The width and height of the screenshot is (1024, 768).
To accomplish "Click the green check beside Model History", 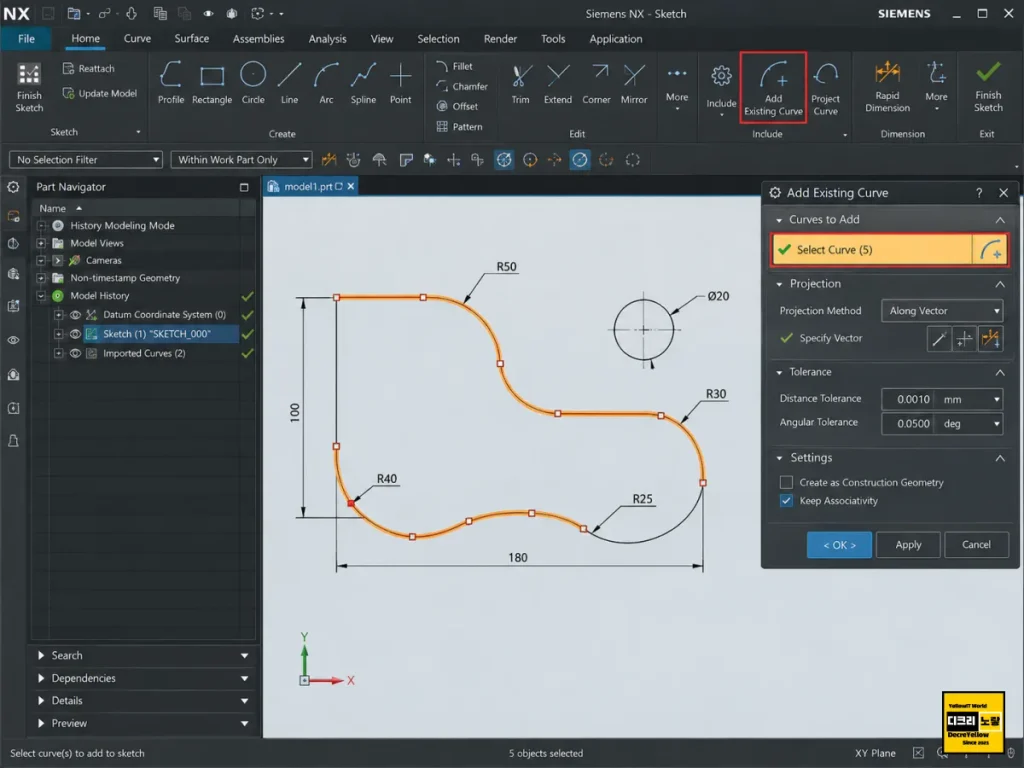I will (247, 296).
